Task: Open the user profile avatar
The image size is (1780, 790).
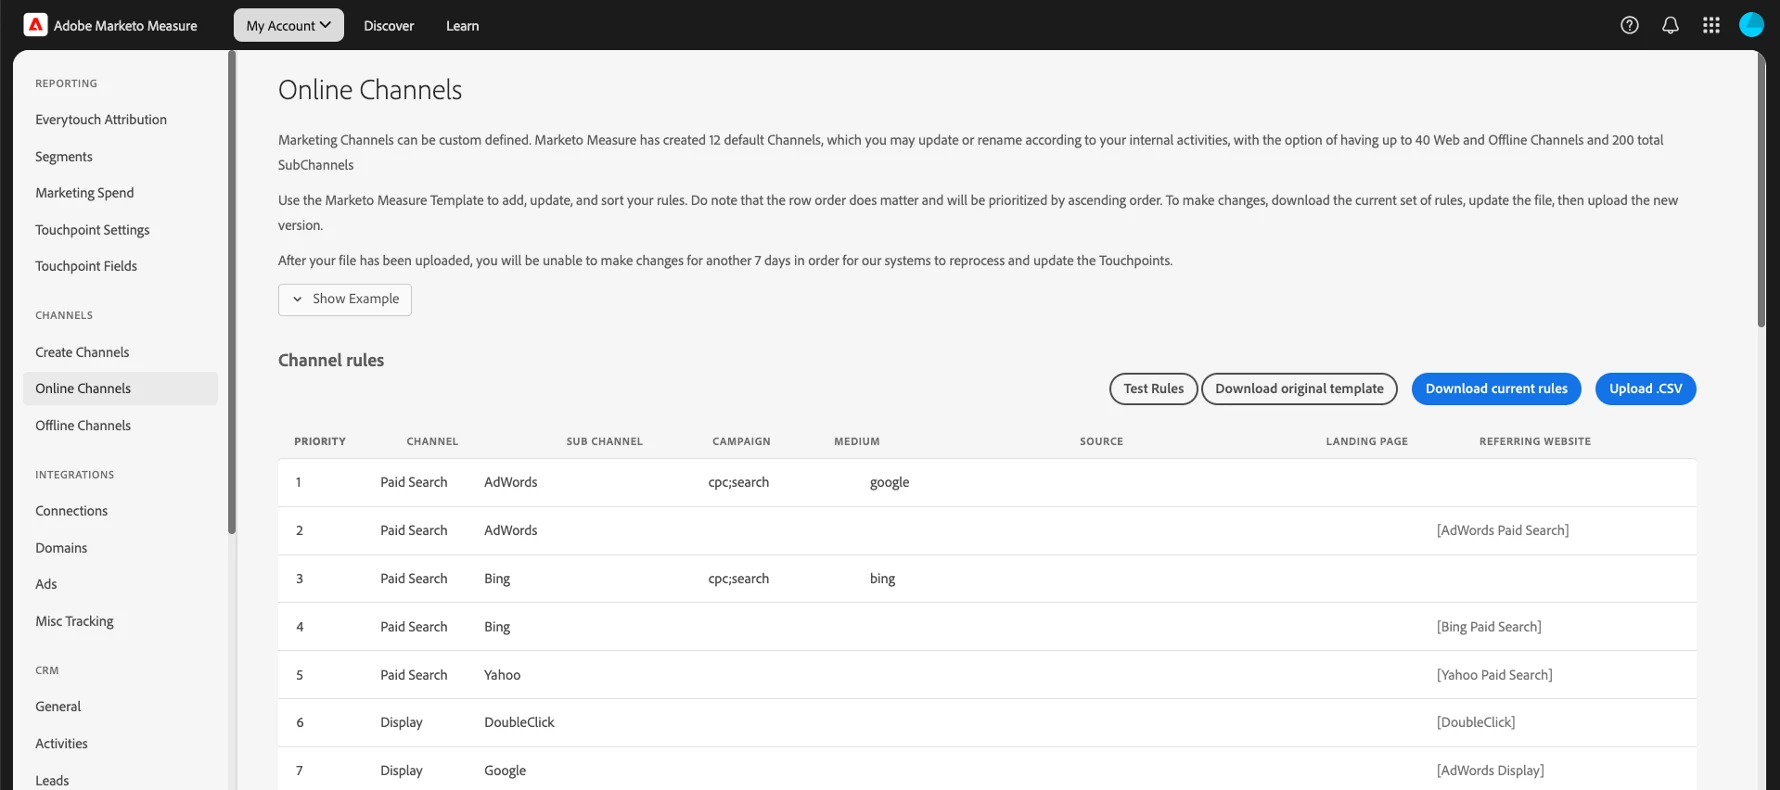Action: [x=1751, y=25]
